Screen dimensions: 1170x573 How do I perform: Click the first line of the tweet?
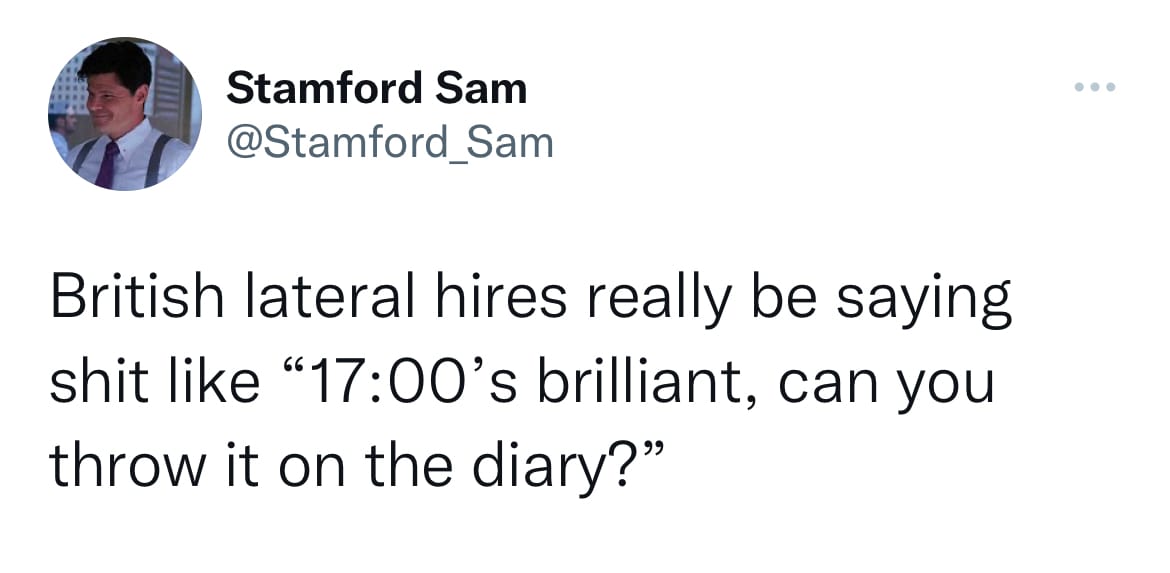click(x=530, y=302)
